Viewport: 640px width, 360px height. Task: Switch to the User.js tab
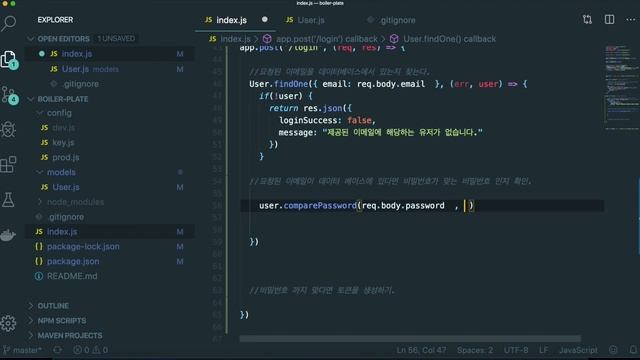[x=305, y=20]
